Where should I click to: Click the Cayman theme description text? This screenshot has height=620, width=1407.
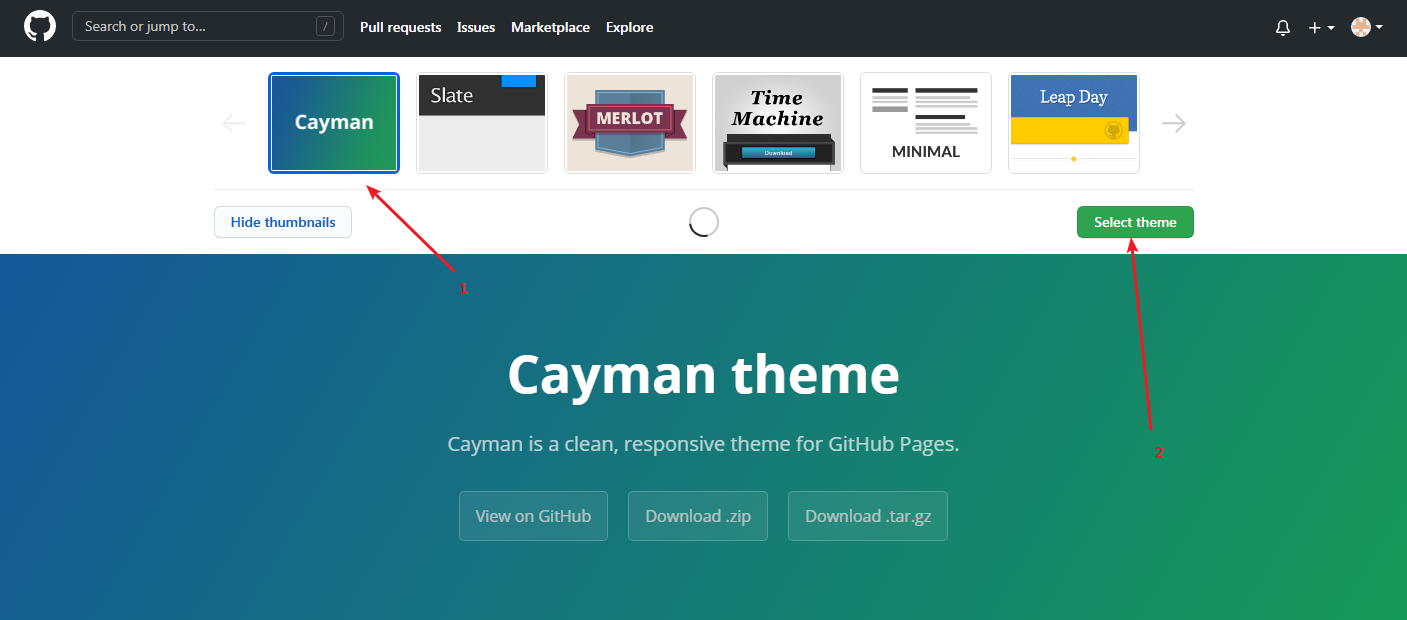(703, 444)
